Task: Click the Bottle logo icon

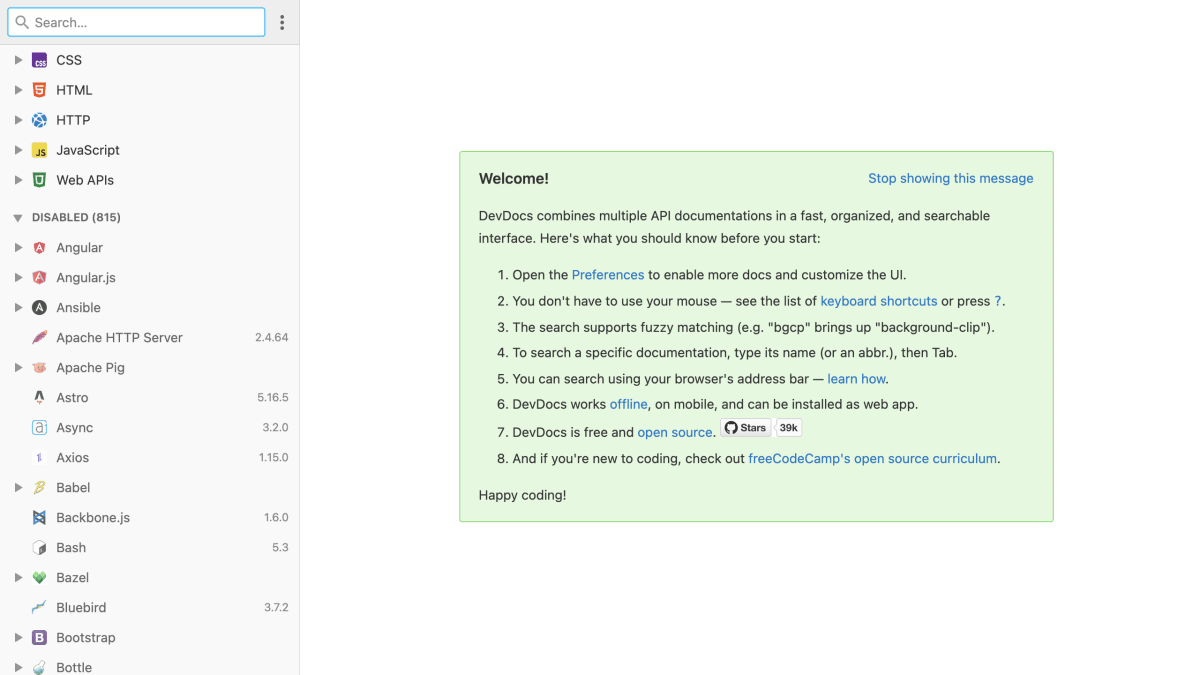Action: tap(39, 667)
